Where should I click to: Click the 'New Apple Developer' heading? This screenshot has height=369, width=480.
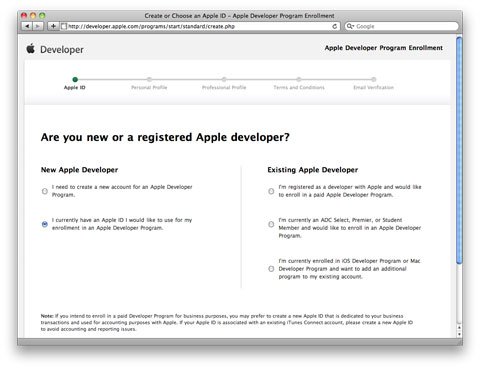click(x=79, y=170)
